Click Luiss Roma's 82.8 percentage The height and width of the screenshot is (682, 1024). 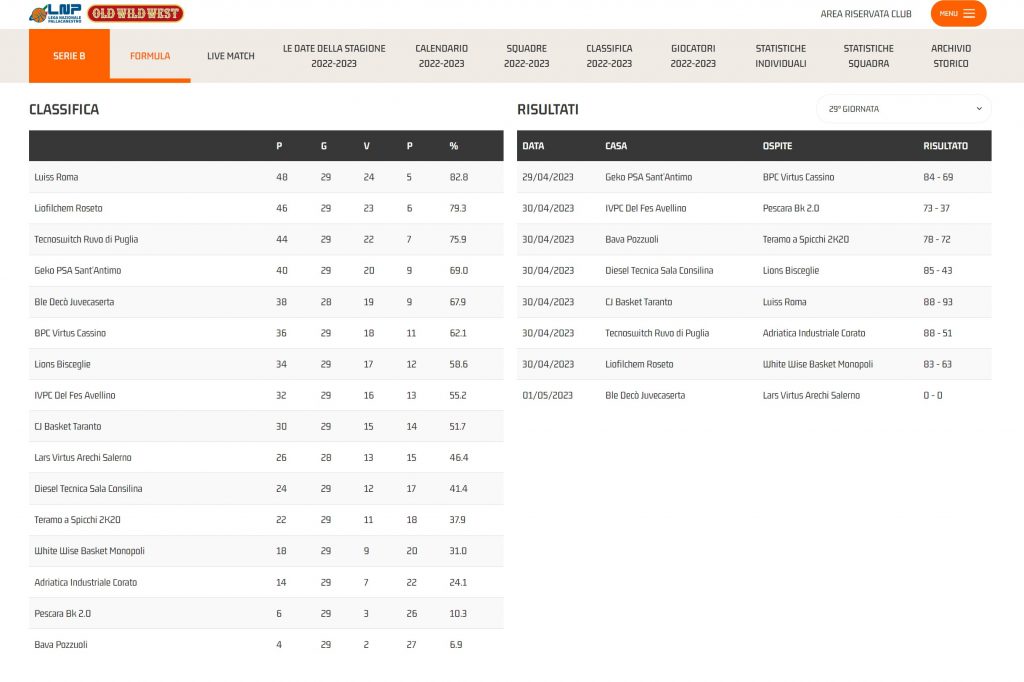coord(458,177)
